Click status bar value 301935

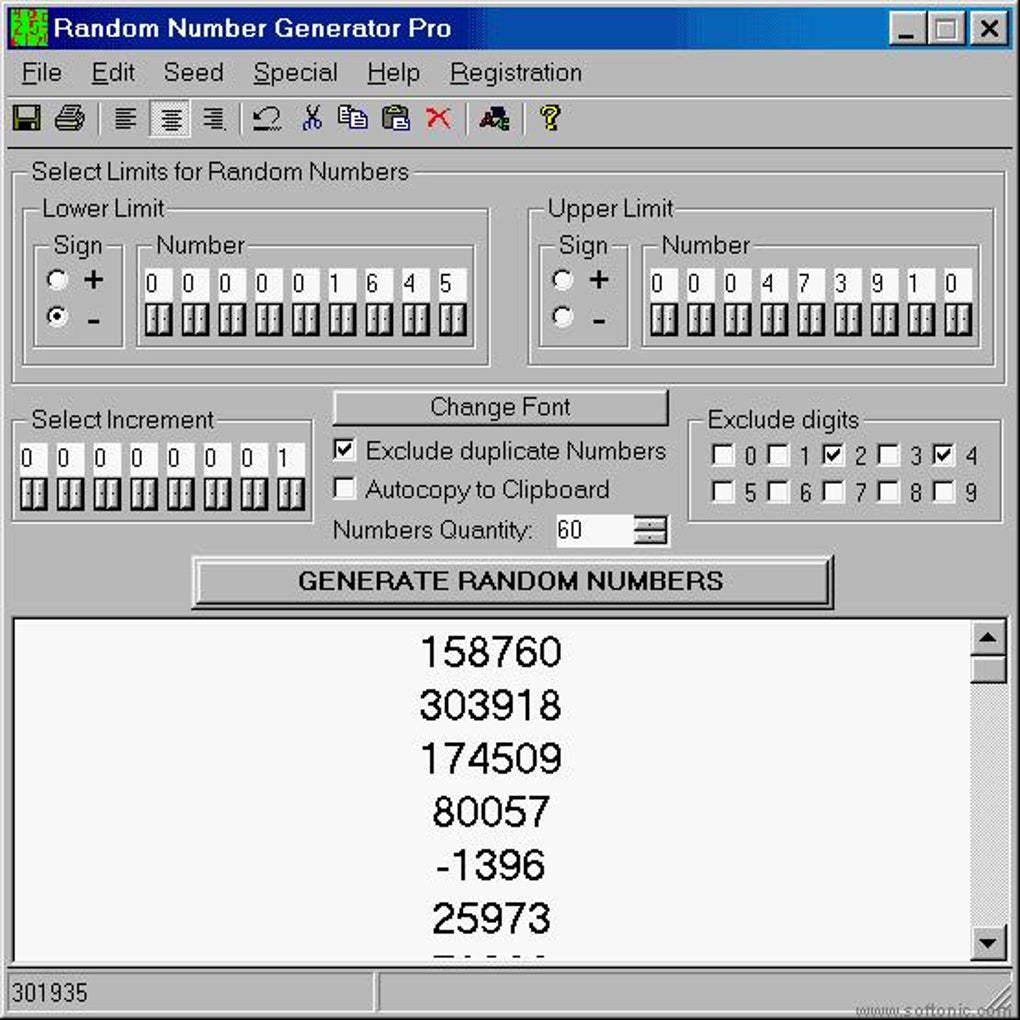49,993
